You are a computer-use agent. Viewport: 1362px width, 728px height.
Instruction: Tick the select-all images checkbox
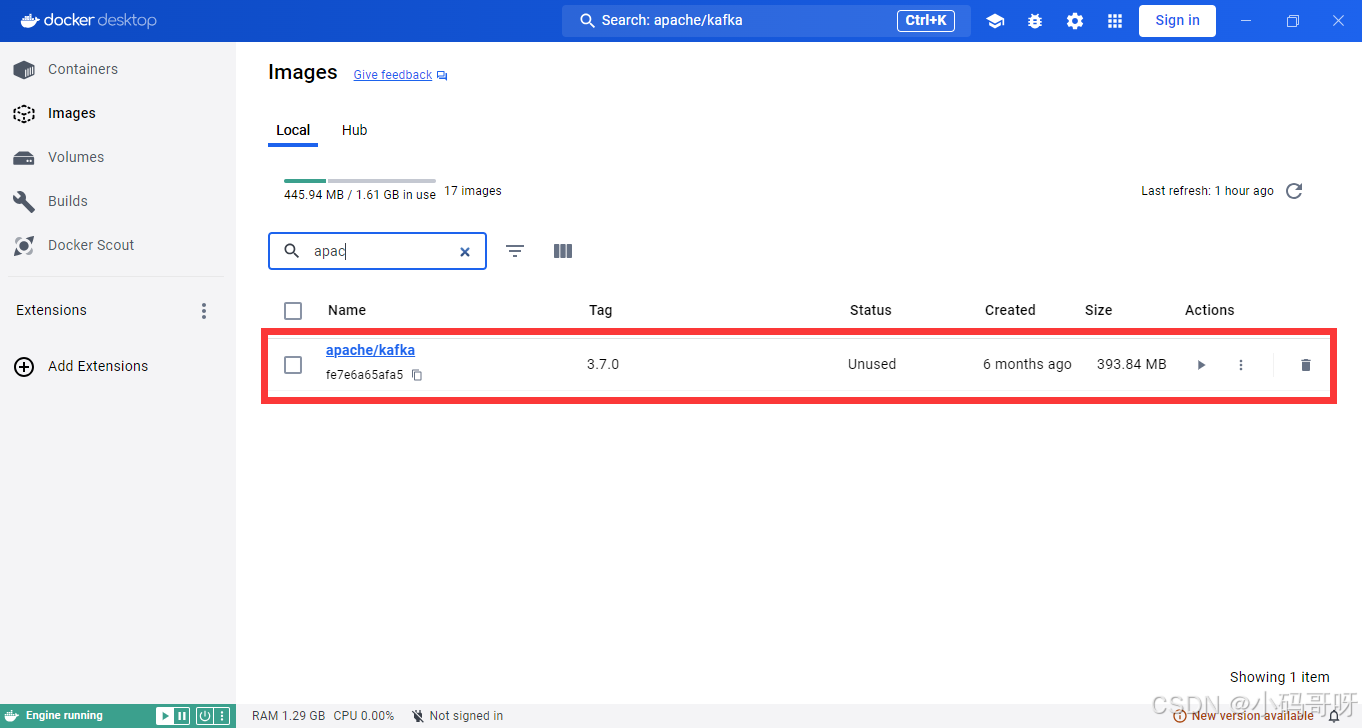pos(293,311)
